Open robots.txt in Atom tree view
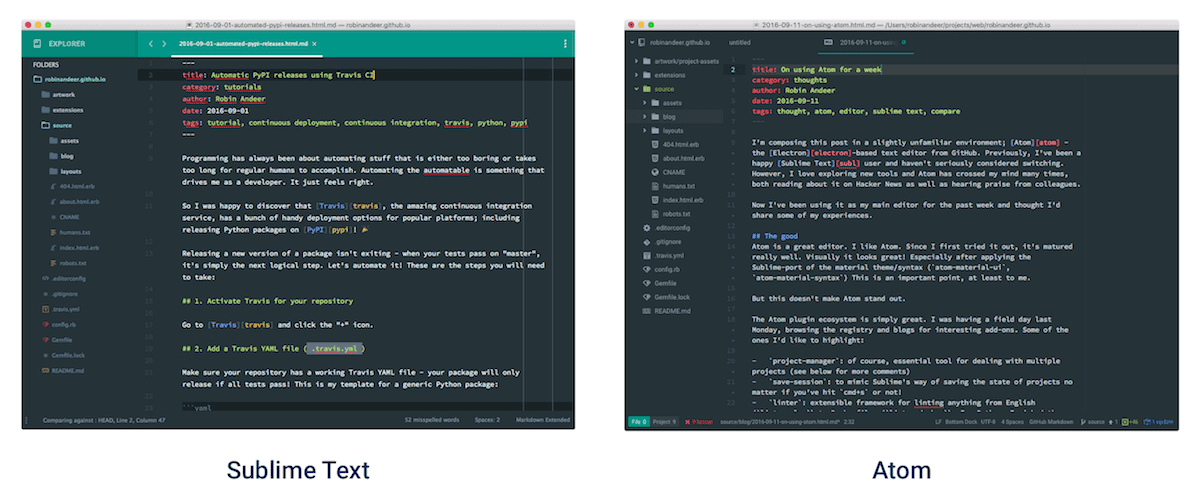 click(672, 215)
